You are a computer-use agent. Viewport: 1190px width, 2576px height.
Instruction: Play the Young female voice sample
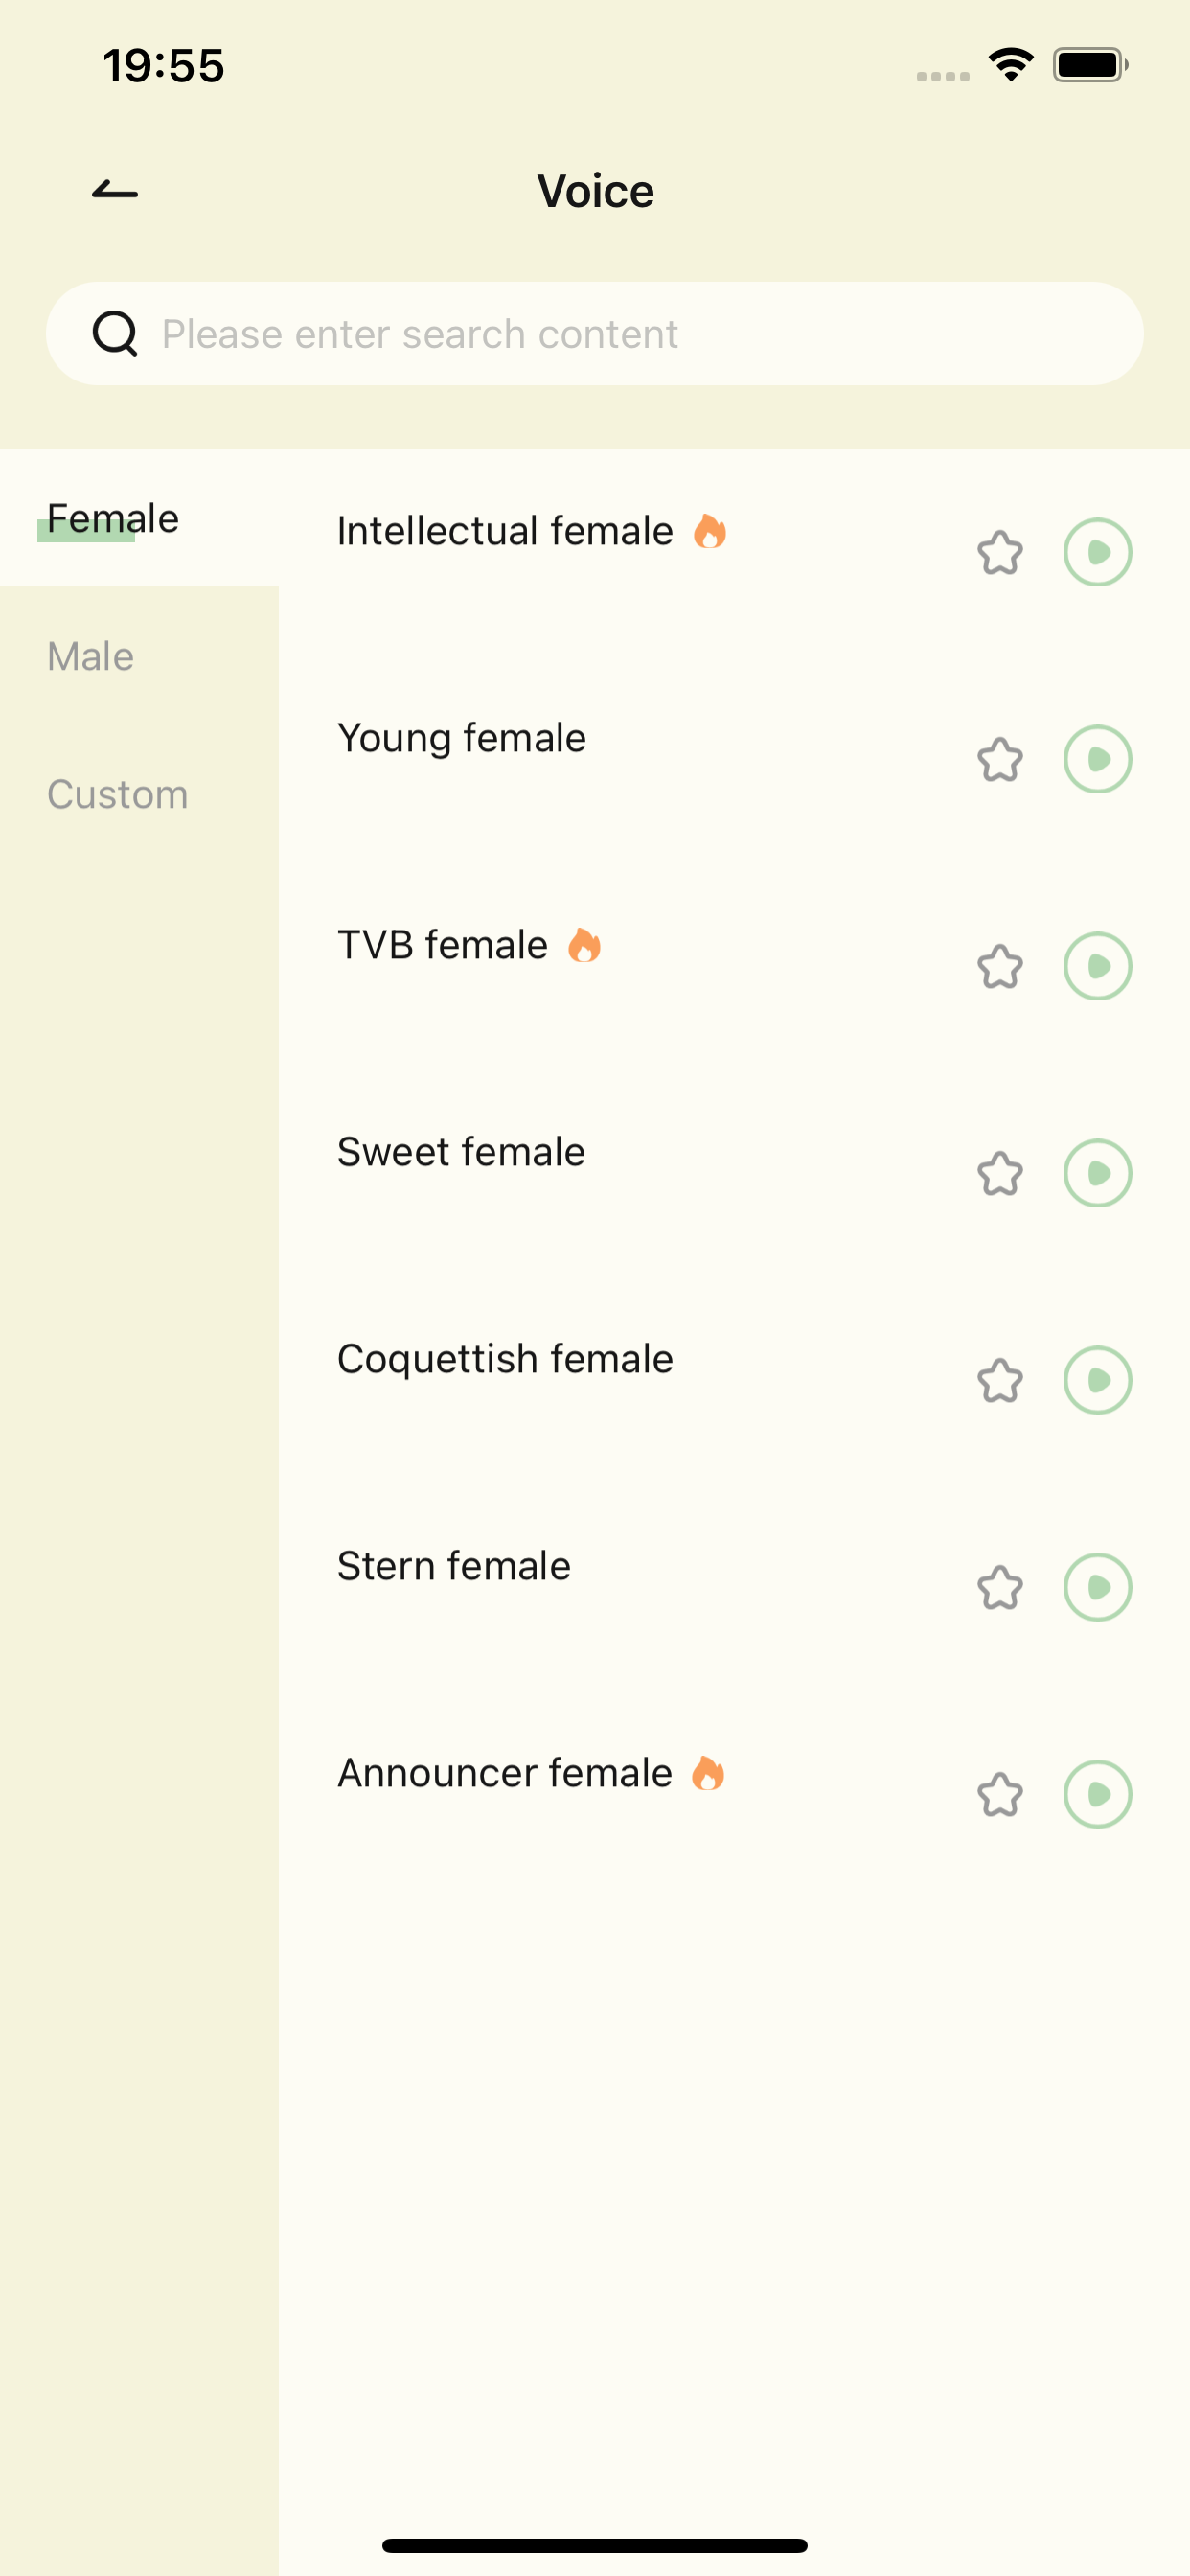[x=1097, y=759]
